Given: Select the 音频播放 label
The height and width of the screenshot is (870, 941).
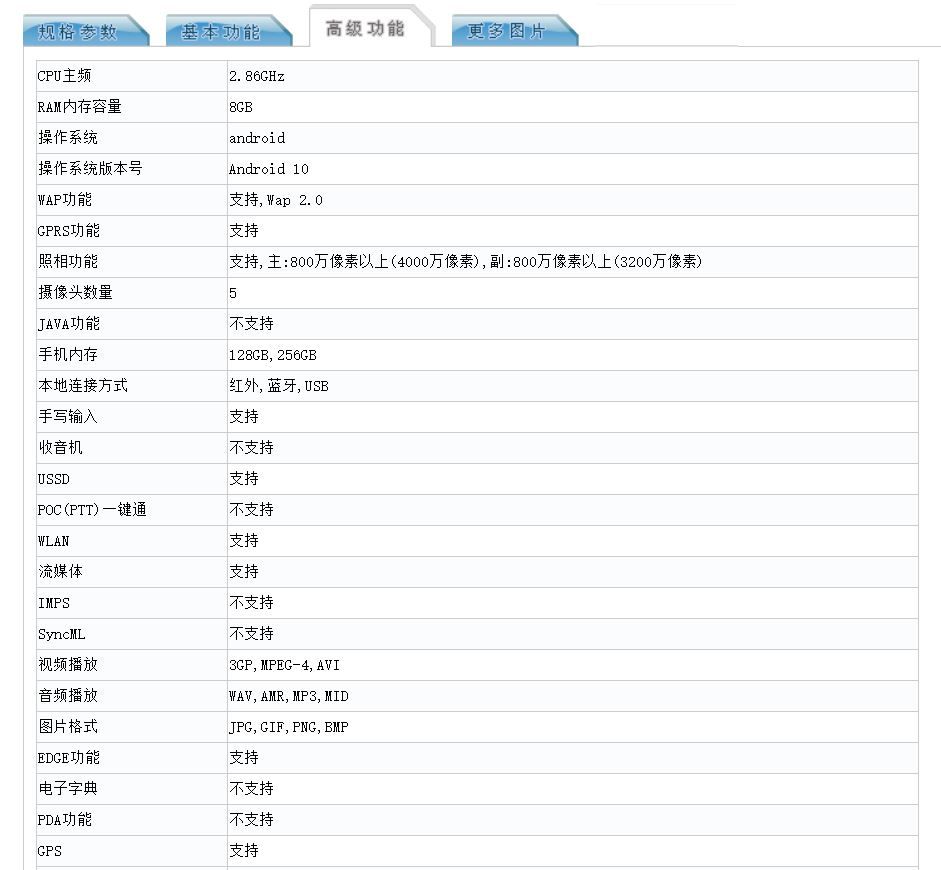Looking at the screenshot, I should [x=68, y=696].
